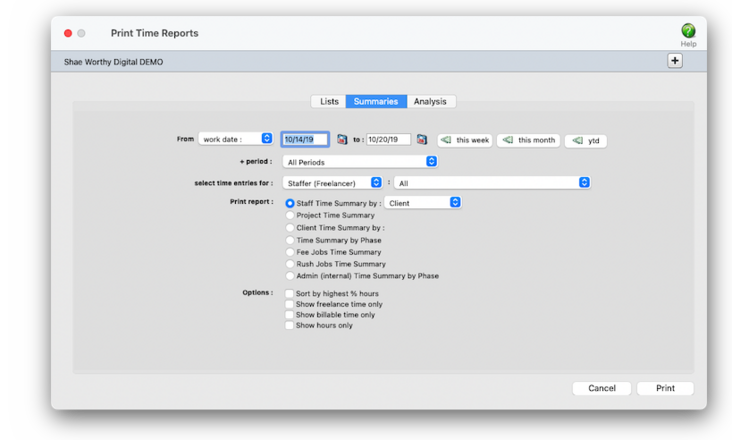Open the Staffer (Freelancer) dropdown
Image resolution: width=732 pixels, height=440 pixels.
point(332,183)
